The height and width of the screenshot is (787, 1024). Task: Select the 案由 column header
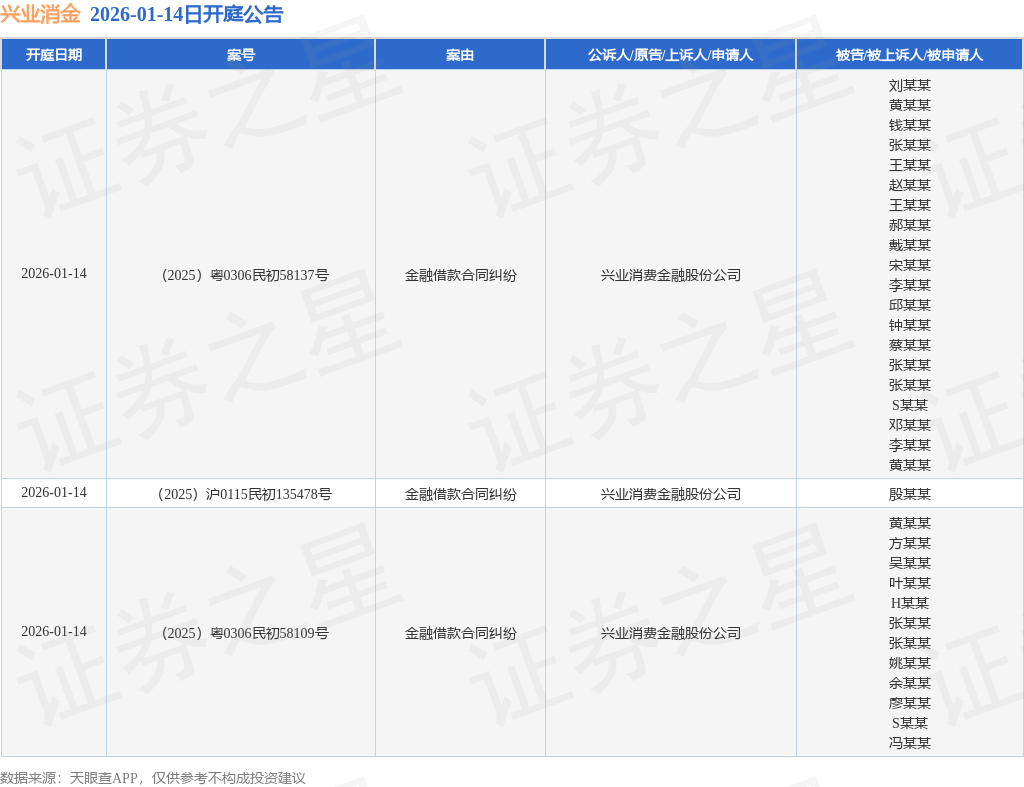[460, 55]
